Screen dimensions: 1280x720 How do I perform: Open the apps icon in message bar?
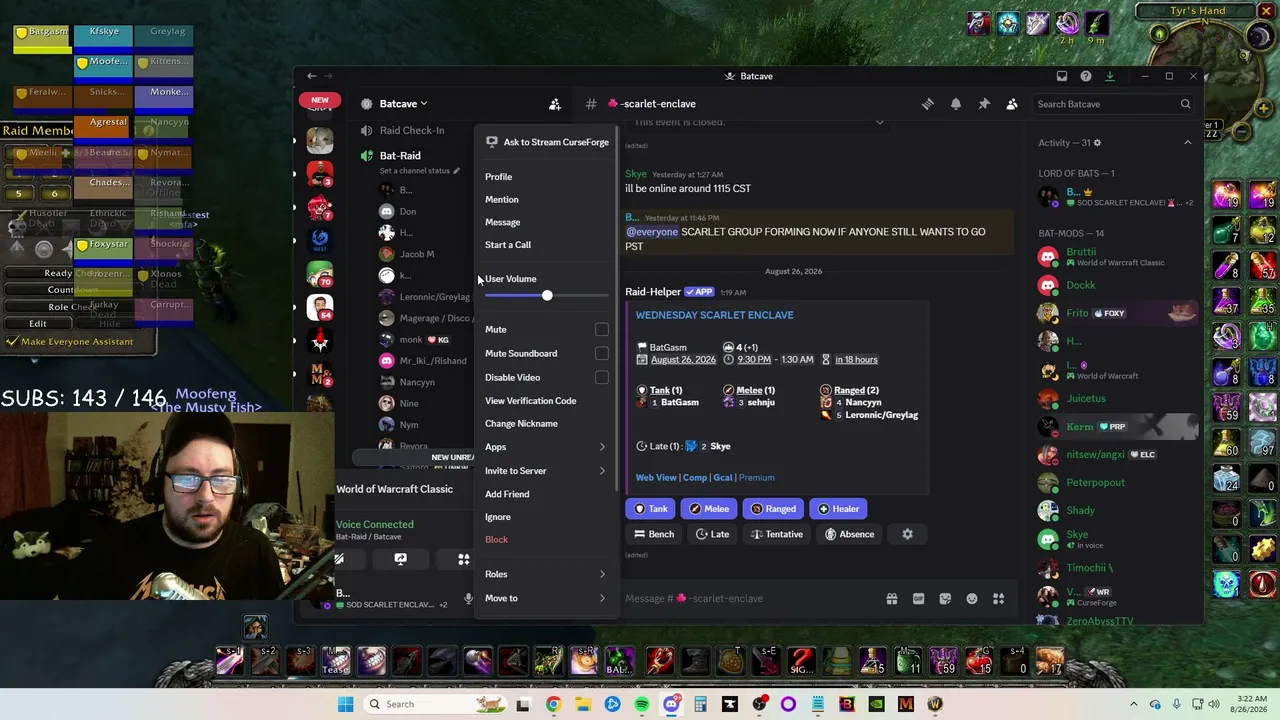pyautogui.click(x=998, y=599)
